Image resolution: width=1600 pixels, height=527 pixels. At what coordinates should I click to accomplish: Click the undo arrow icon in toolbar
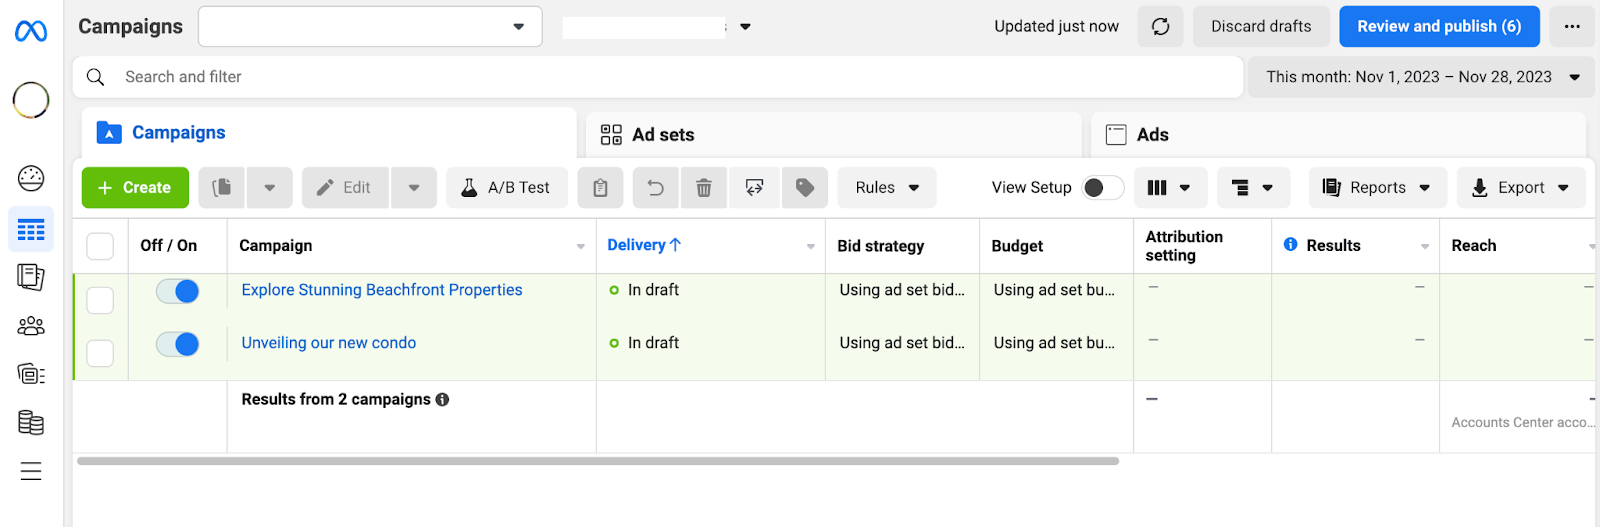pos(656,188)
